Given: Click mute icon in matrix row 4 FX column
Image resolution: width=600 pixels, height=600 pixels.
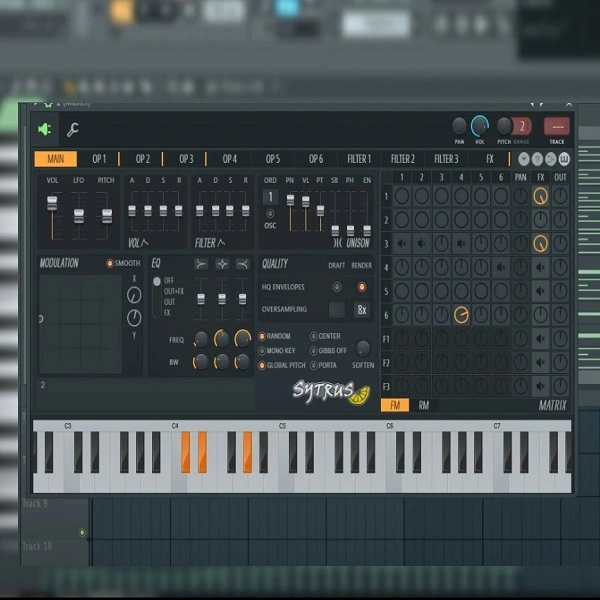Looking at the screenshot, I should [541, 267].
